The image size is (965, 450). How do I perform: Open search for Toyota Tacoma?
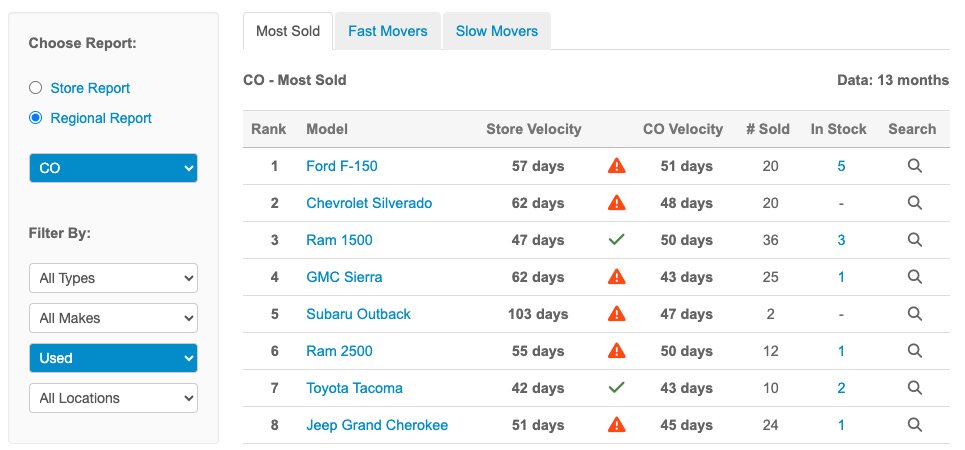[x=915, y=388]
